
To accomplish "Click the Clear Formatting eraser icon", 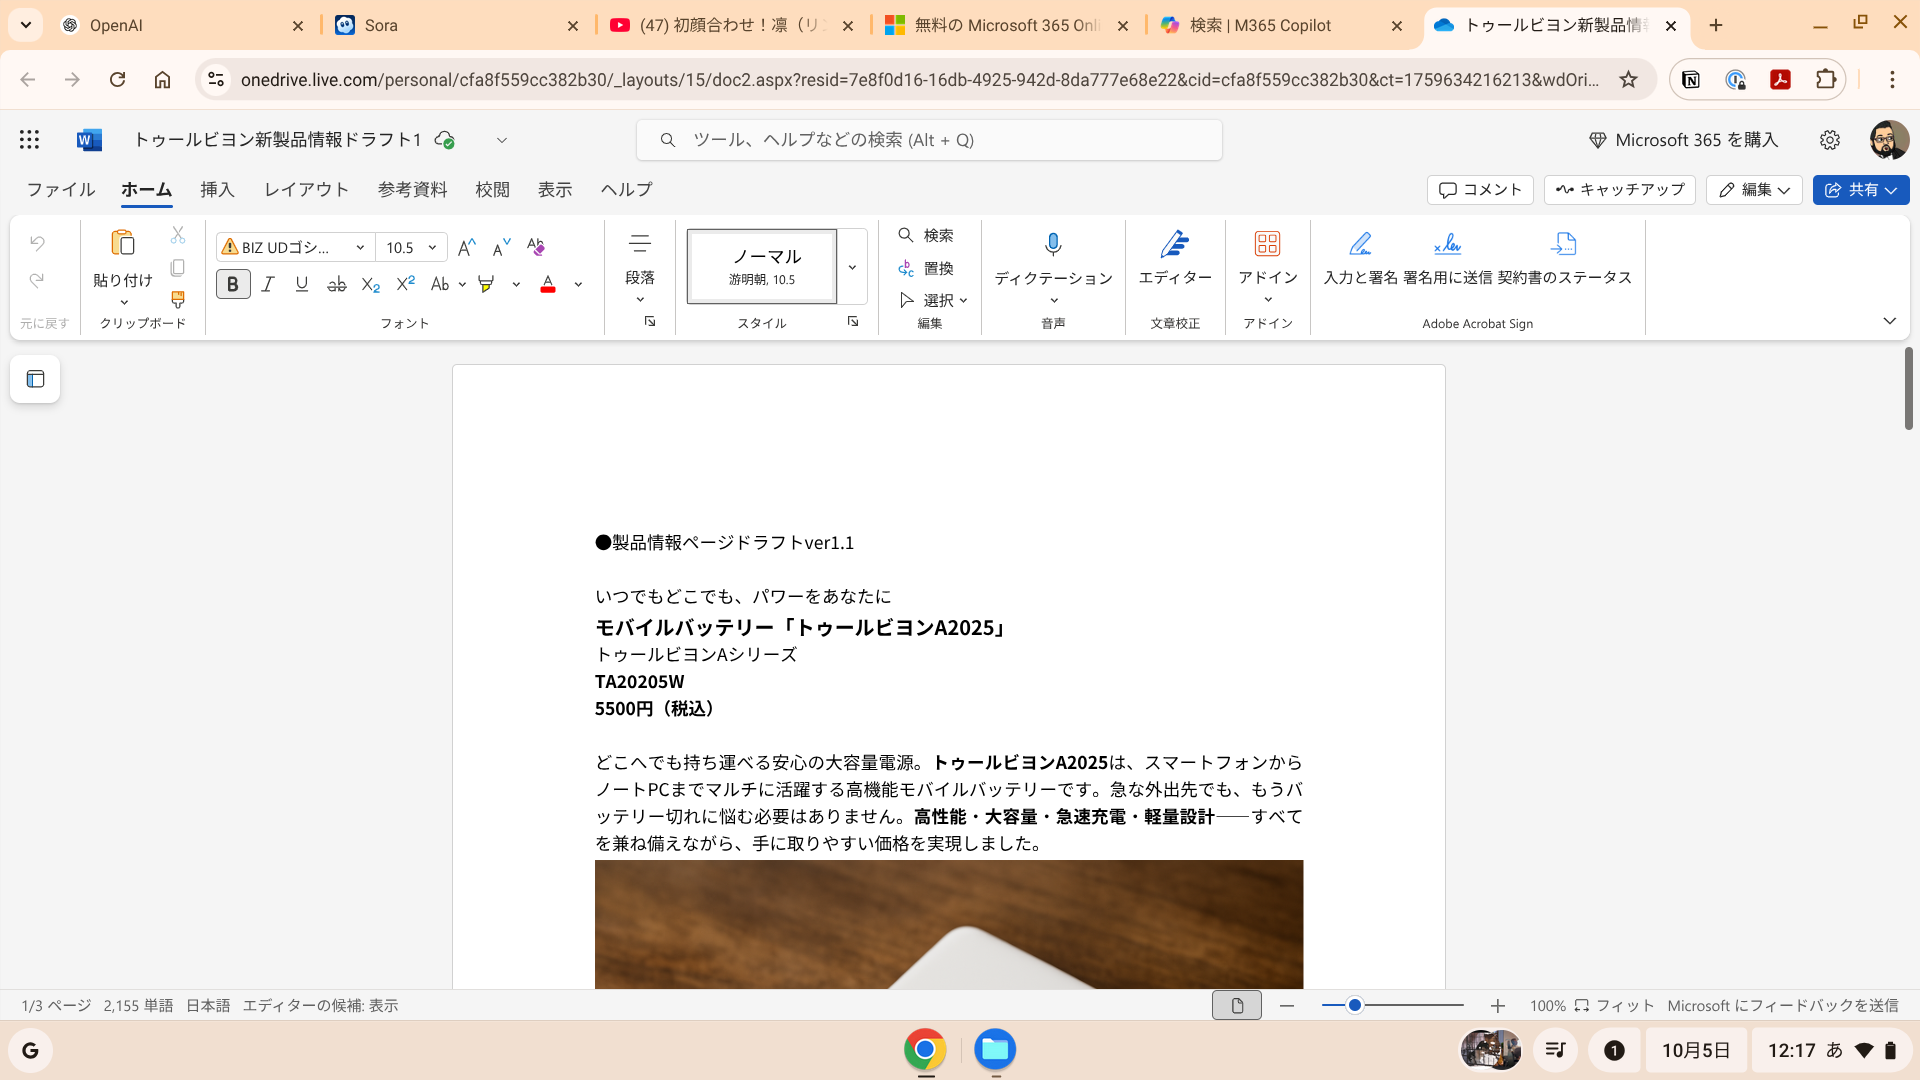I will tap(536, 247).
